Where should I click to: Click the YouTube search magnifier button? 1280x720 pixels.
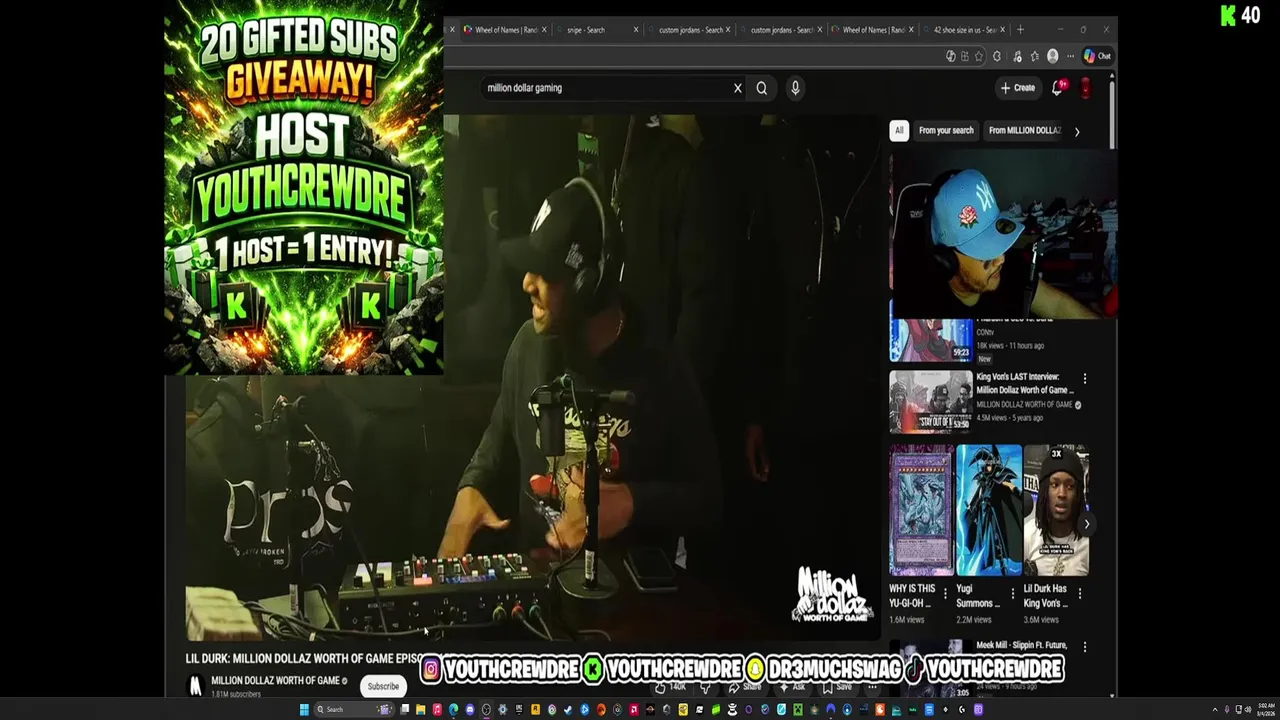[761, 88]
